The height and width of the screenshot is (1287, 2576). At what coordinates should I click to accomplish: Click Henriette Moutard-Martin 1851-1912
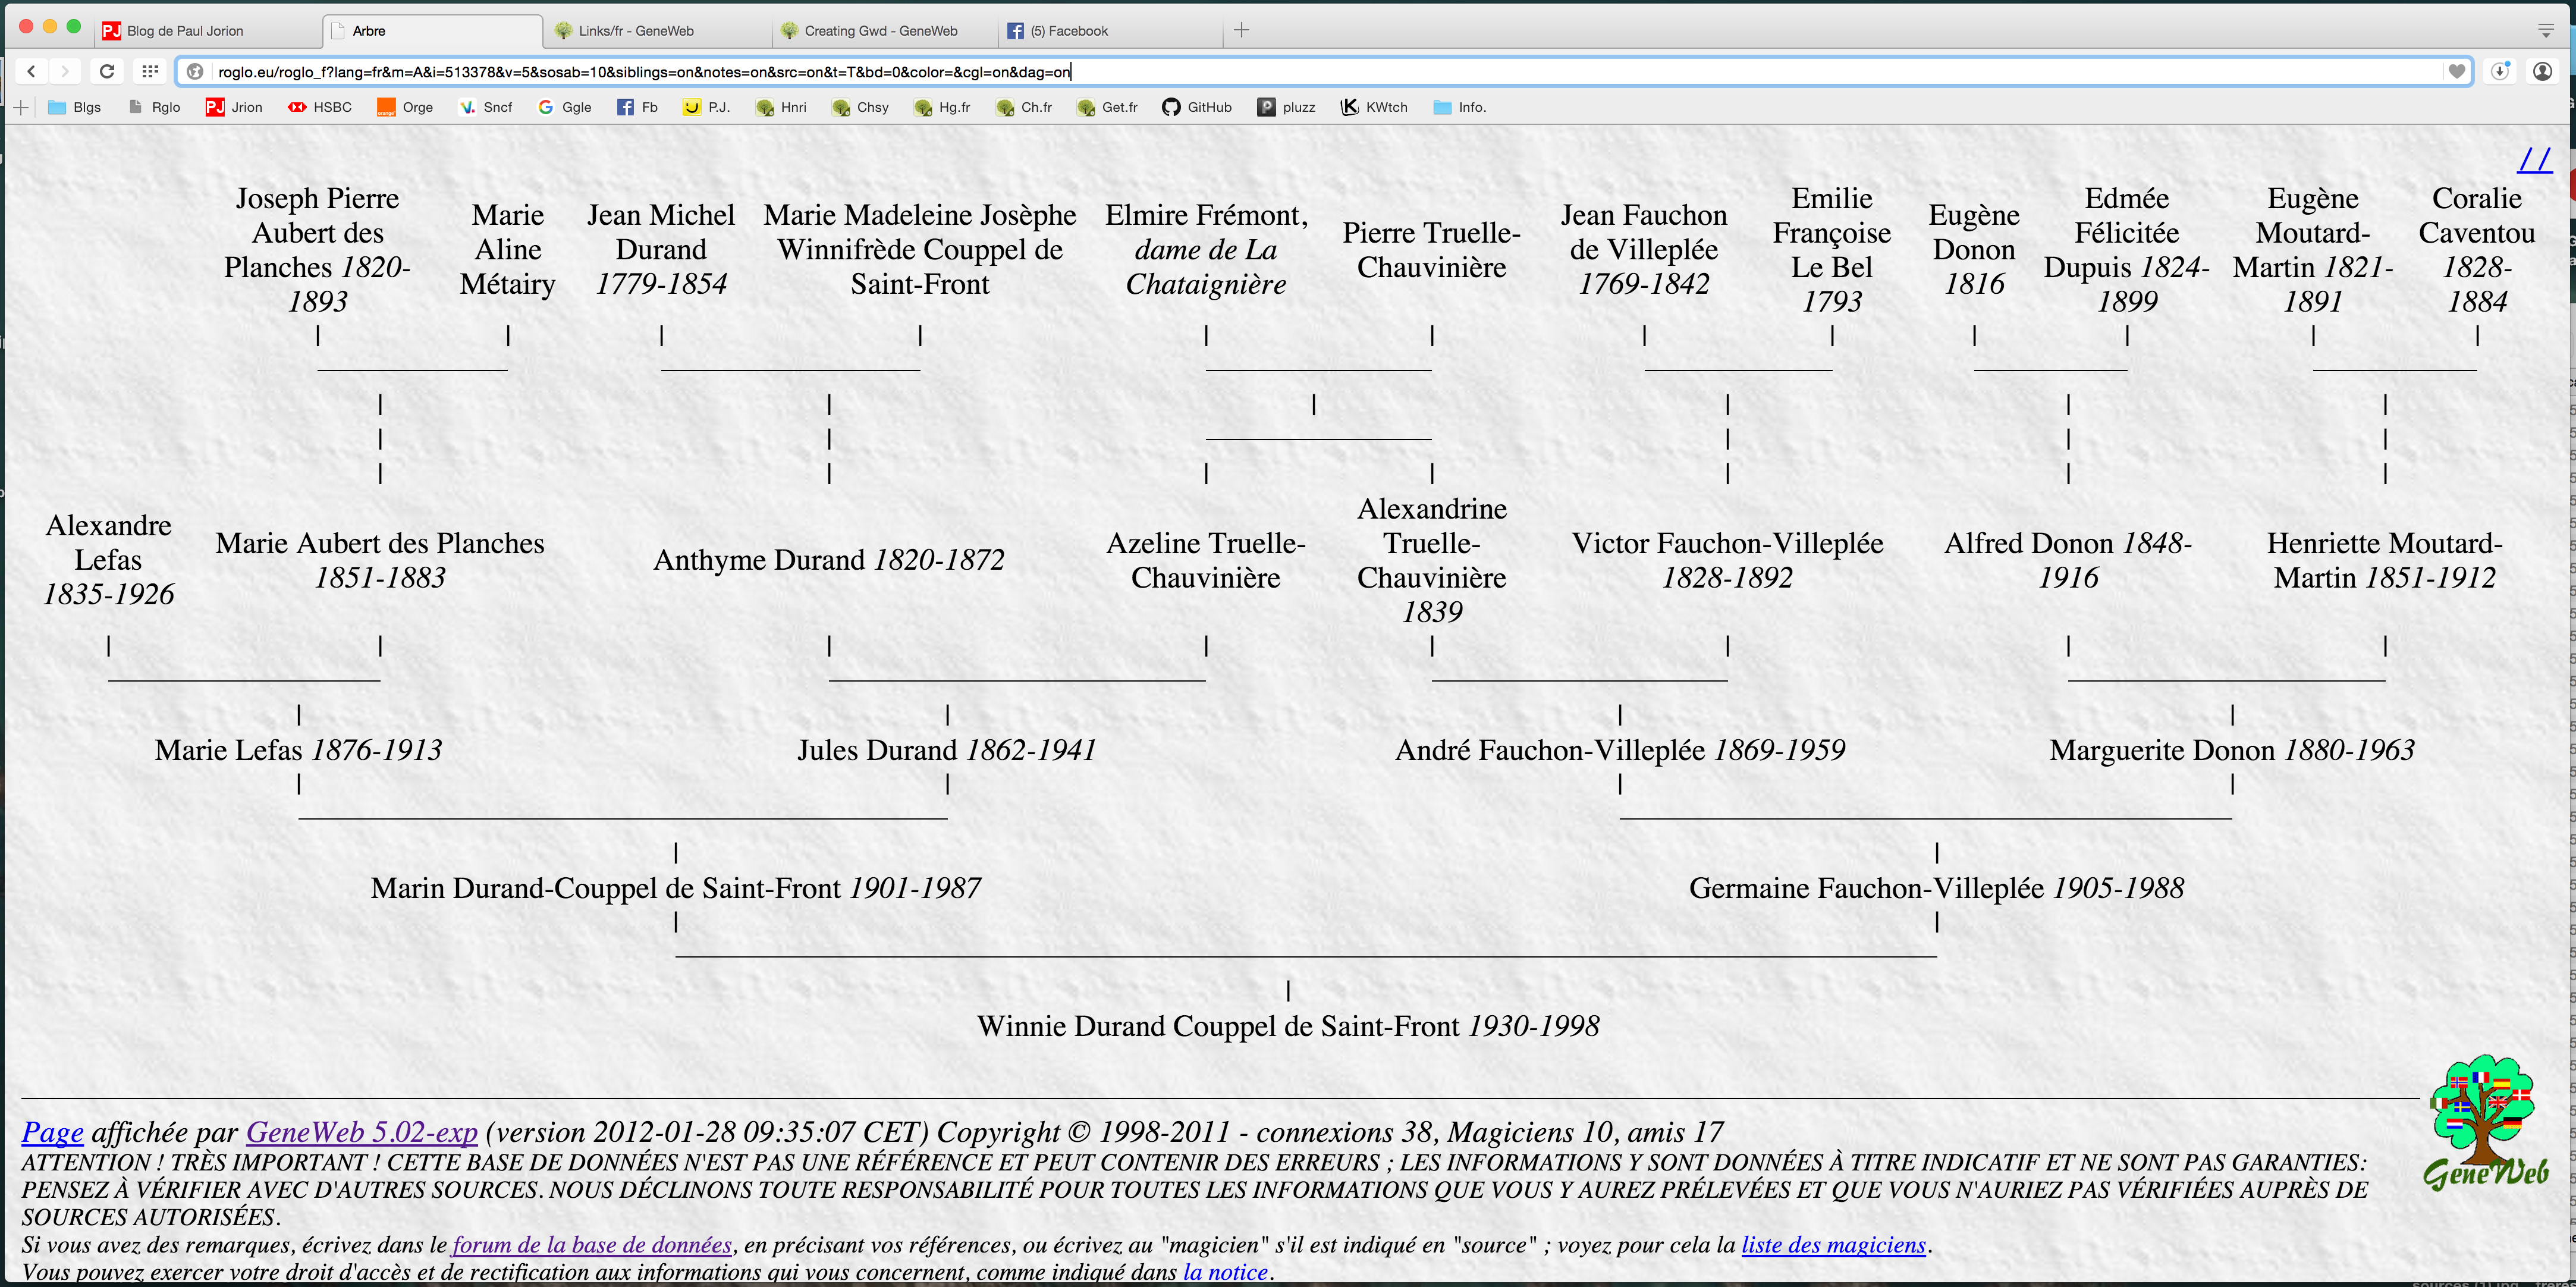[2385, 560]
